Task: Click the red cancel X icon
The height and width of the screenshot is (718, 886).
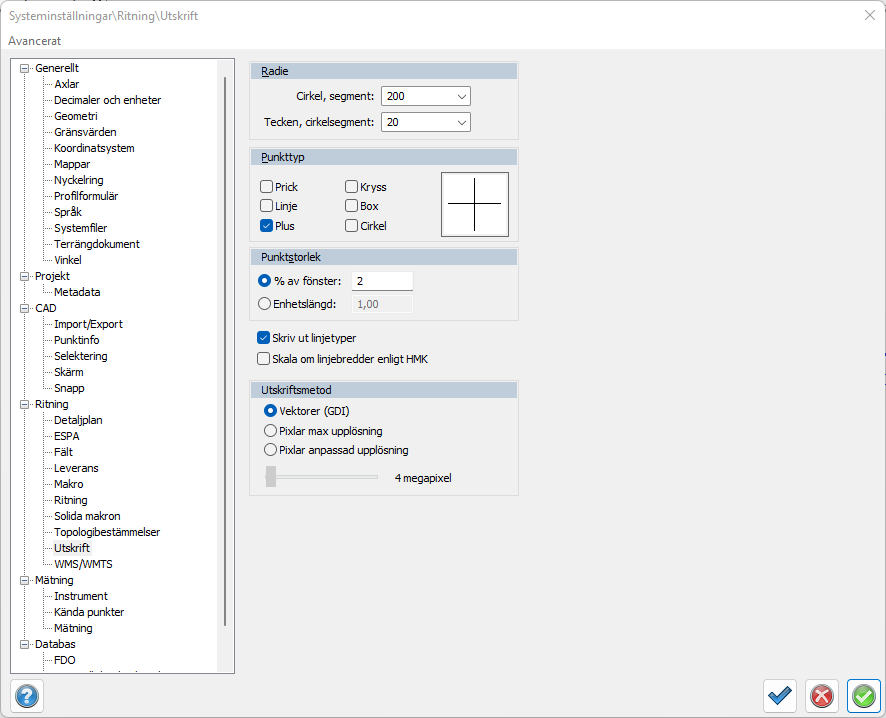Action: click(x=822, y=695)
